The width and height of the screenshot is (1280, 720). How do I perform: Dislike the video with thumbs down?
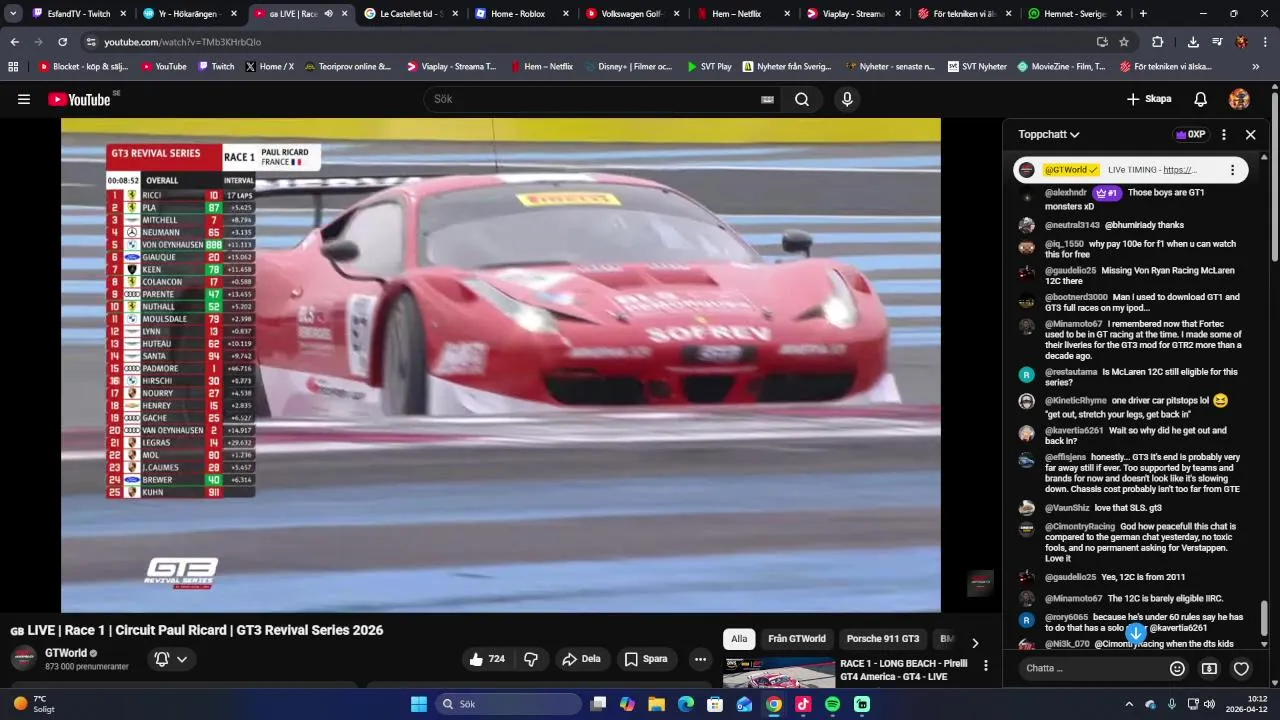531,659
